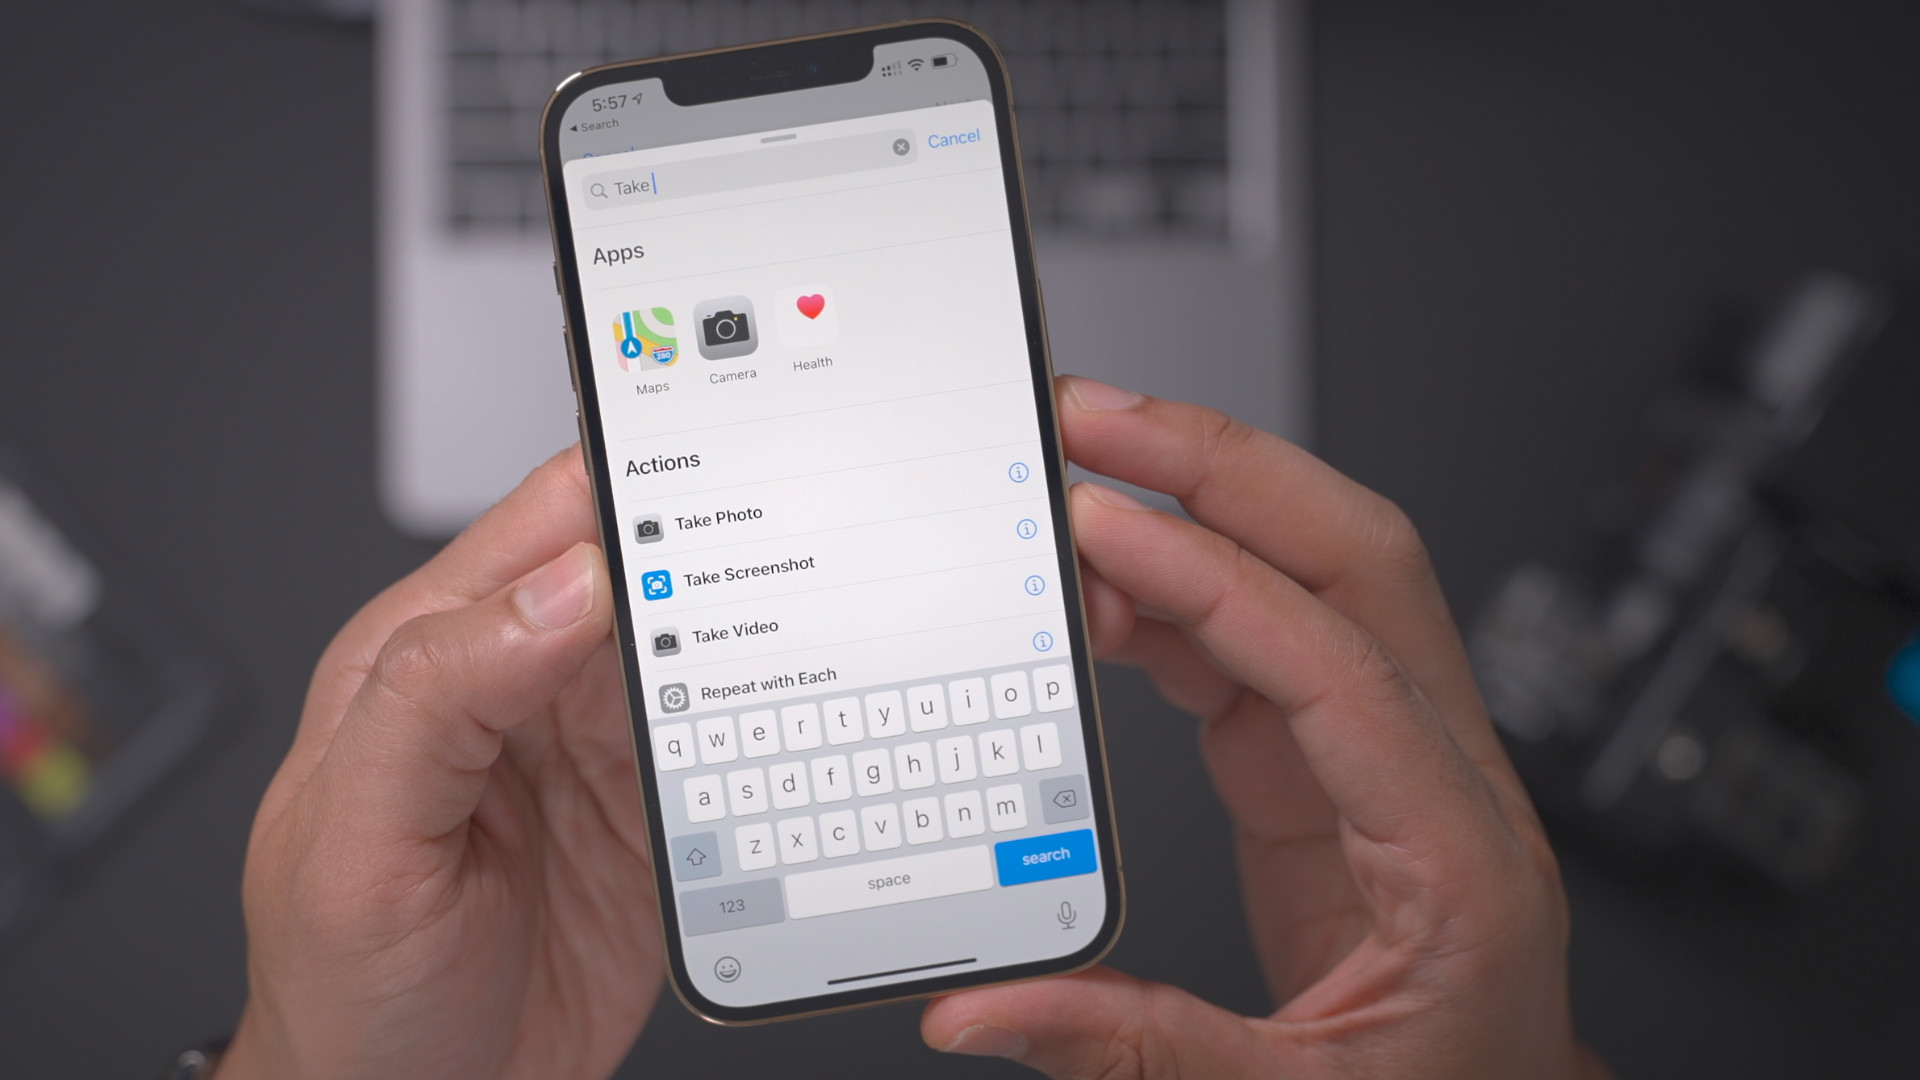This screenshot has height=1080, width=1920.
Task: Select the Repeat with Each action
Action: click(767, 676)
